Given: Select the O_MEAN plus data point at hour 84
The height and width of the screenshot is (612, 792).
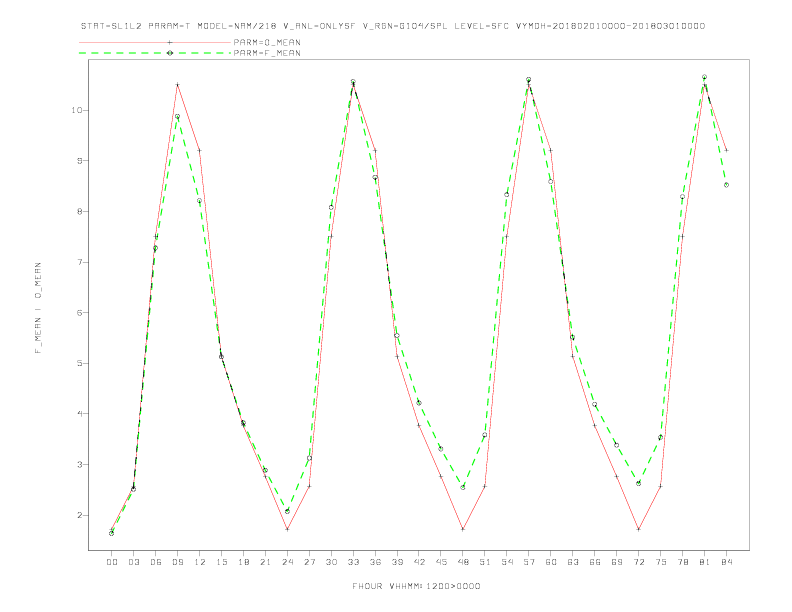Looking at the screenshot, I should [x=726, y=150].
